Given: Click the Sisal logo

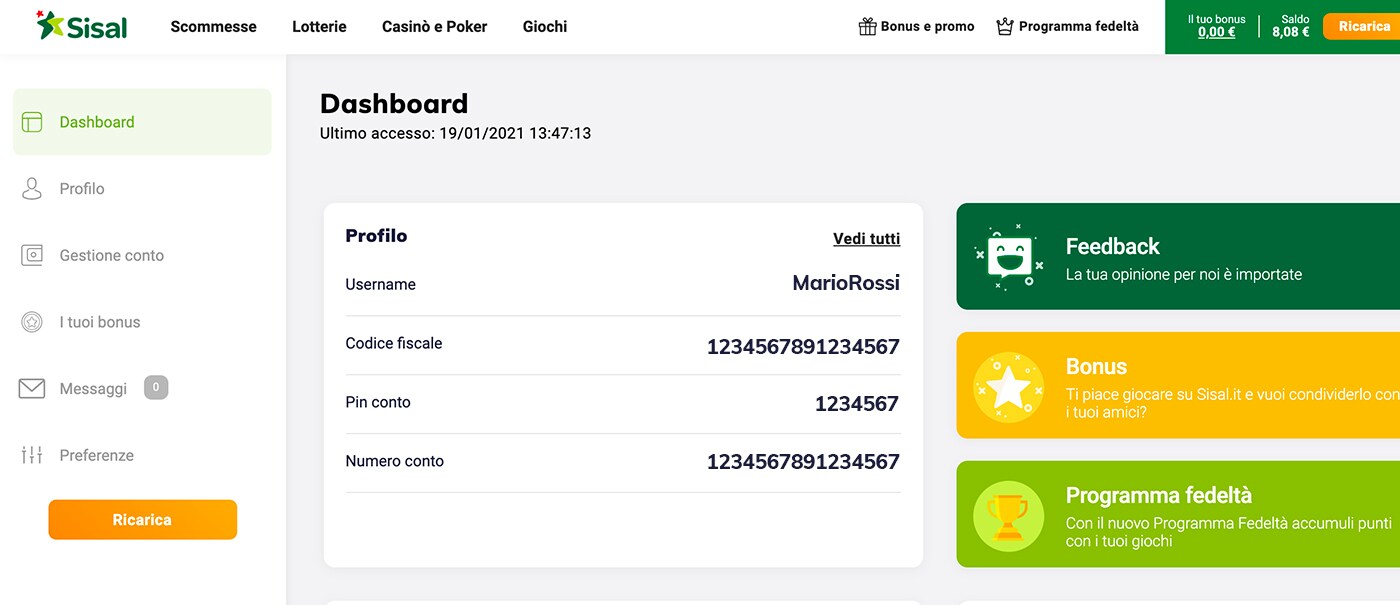Looking at the screenshot, I should pos(82,26).
